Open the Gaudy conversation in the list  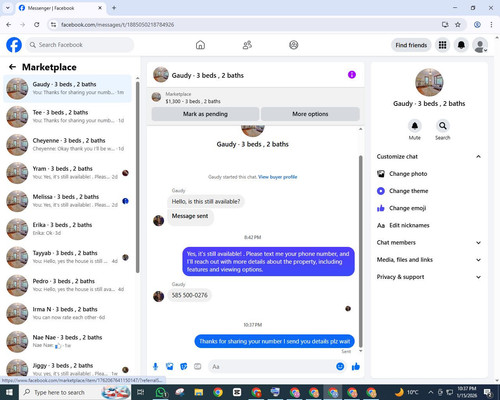click(x=67, y=88)
